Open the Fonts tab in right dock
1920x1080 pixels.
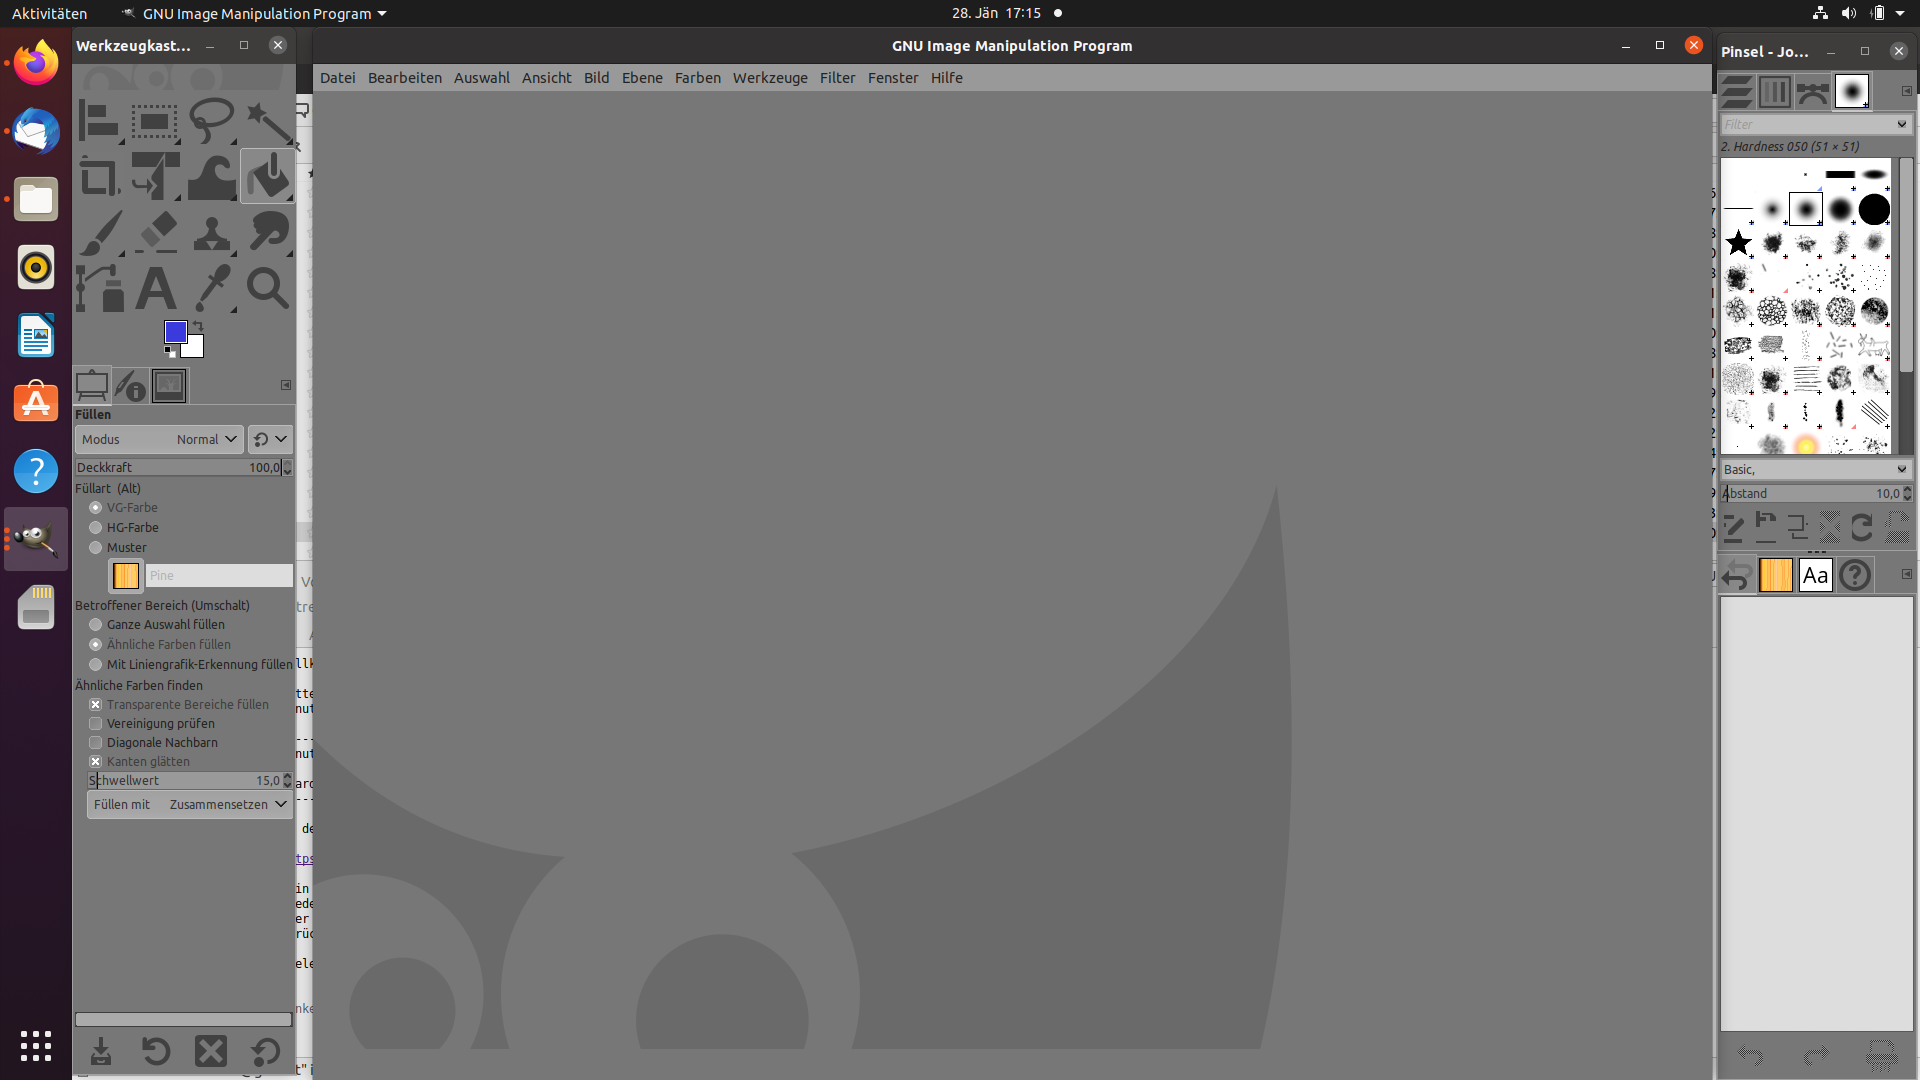click(1815, 575)
